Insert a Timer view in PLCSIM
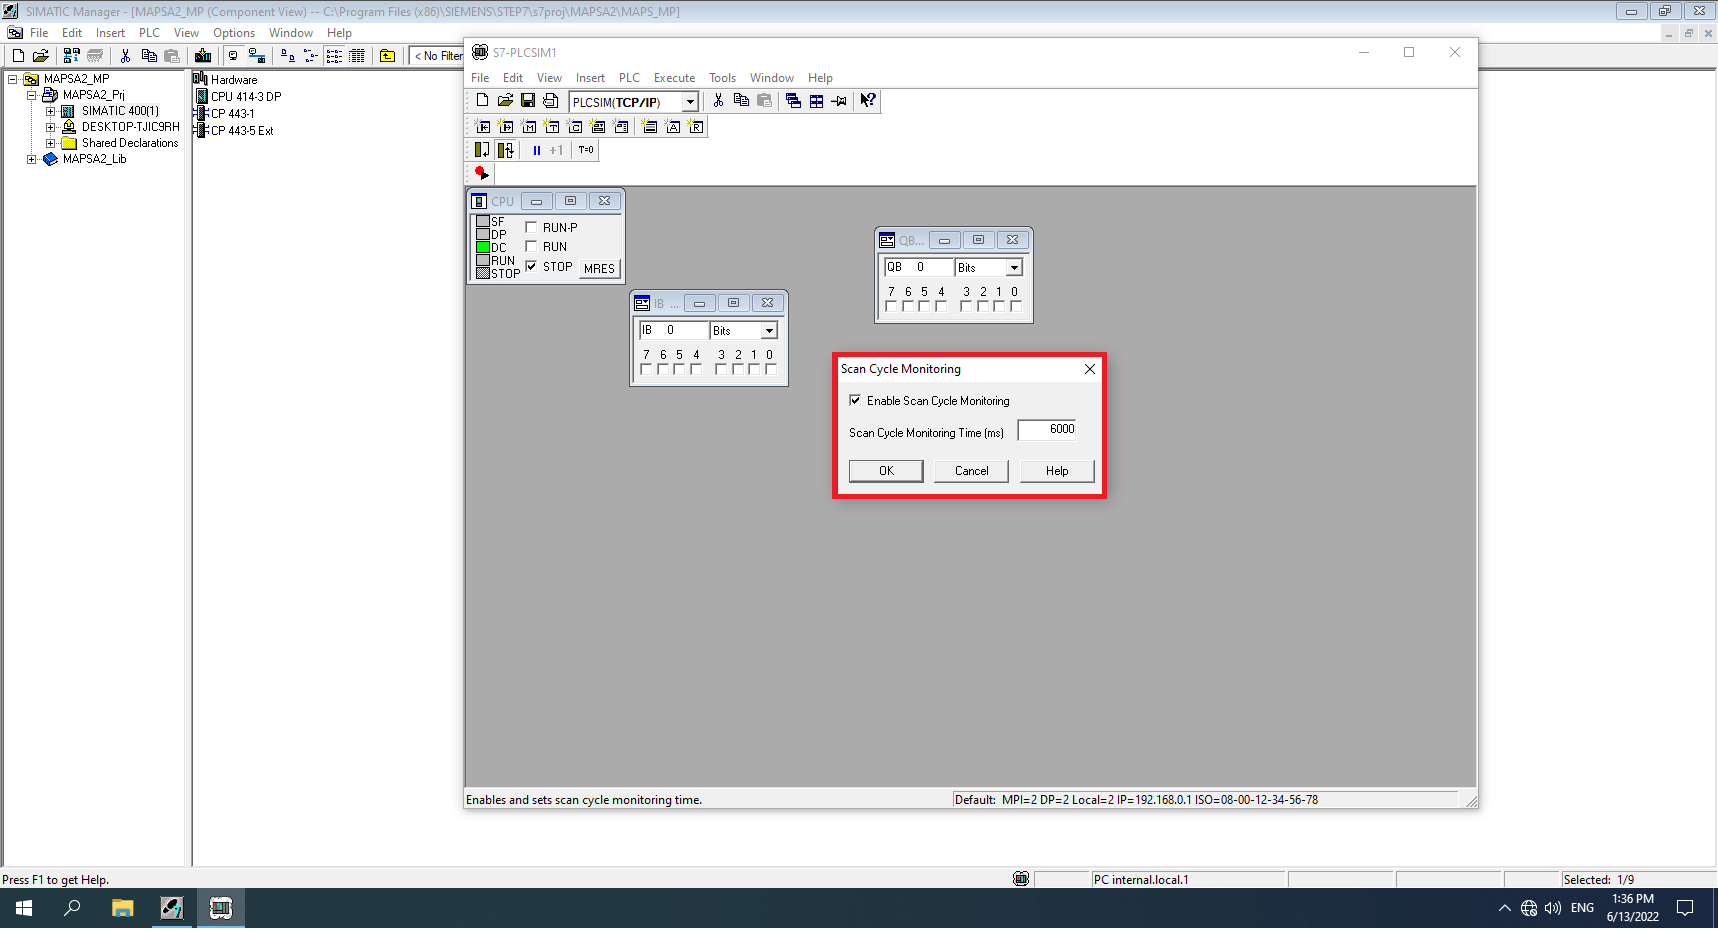The height and width of the screenshot is (934, 1718). click(x=552, y=127)
